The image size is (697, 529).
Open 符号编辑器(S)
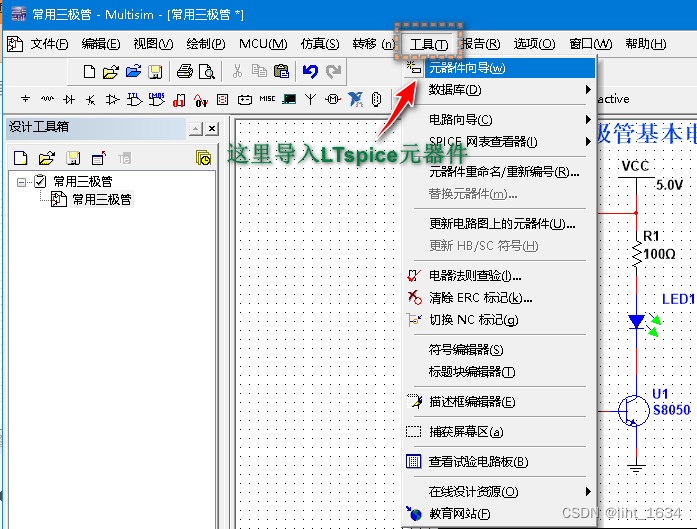tap(500, 350)
